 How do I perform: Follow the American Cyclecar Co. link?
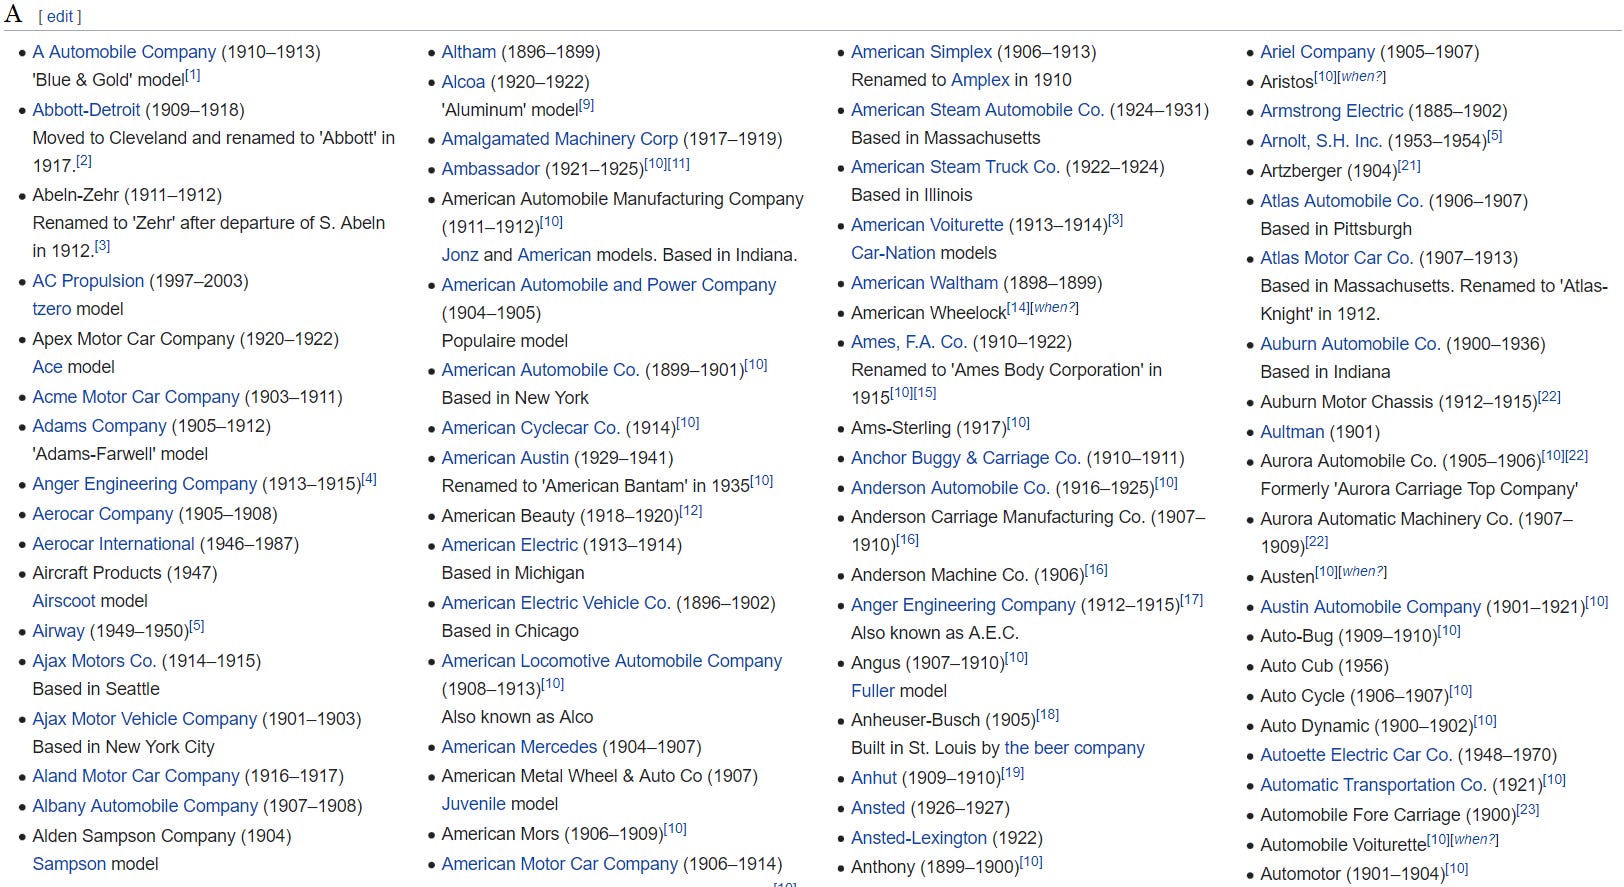point(530,428)
